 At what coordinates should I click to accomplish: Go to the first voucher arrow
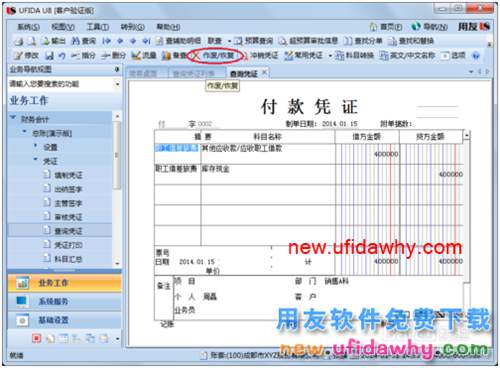pos(106,41)
